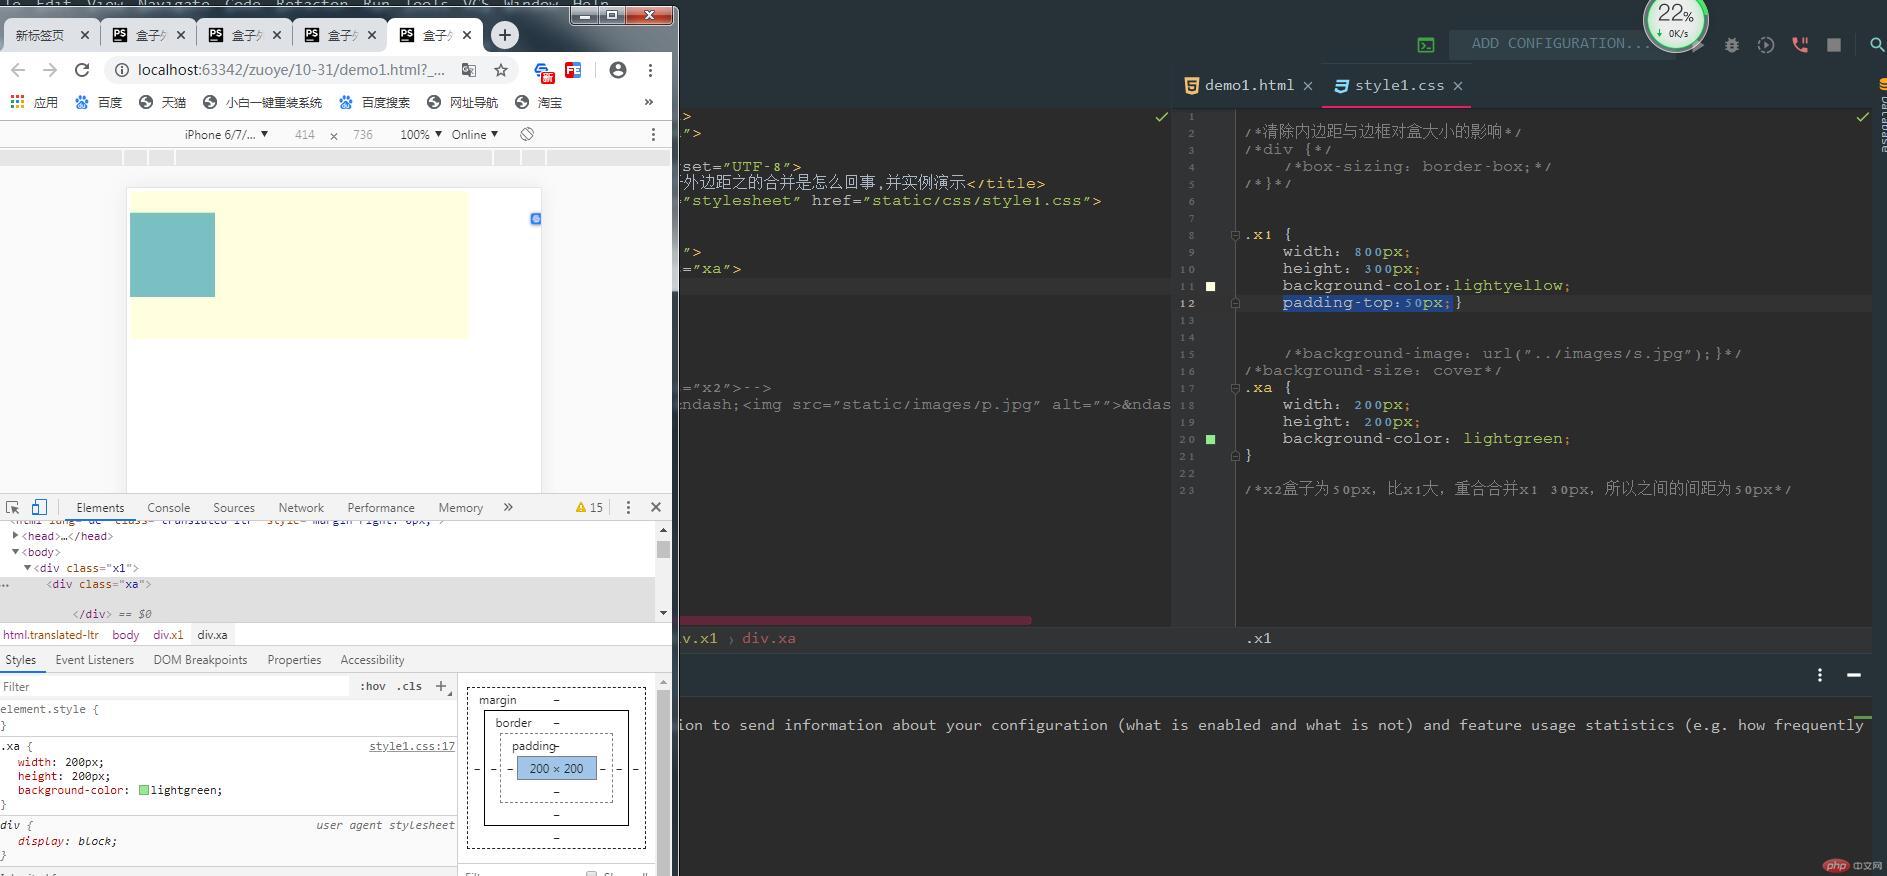Open IDE search everywhere magnifier

point(1876,45)
